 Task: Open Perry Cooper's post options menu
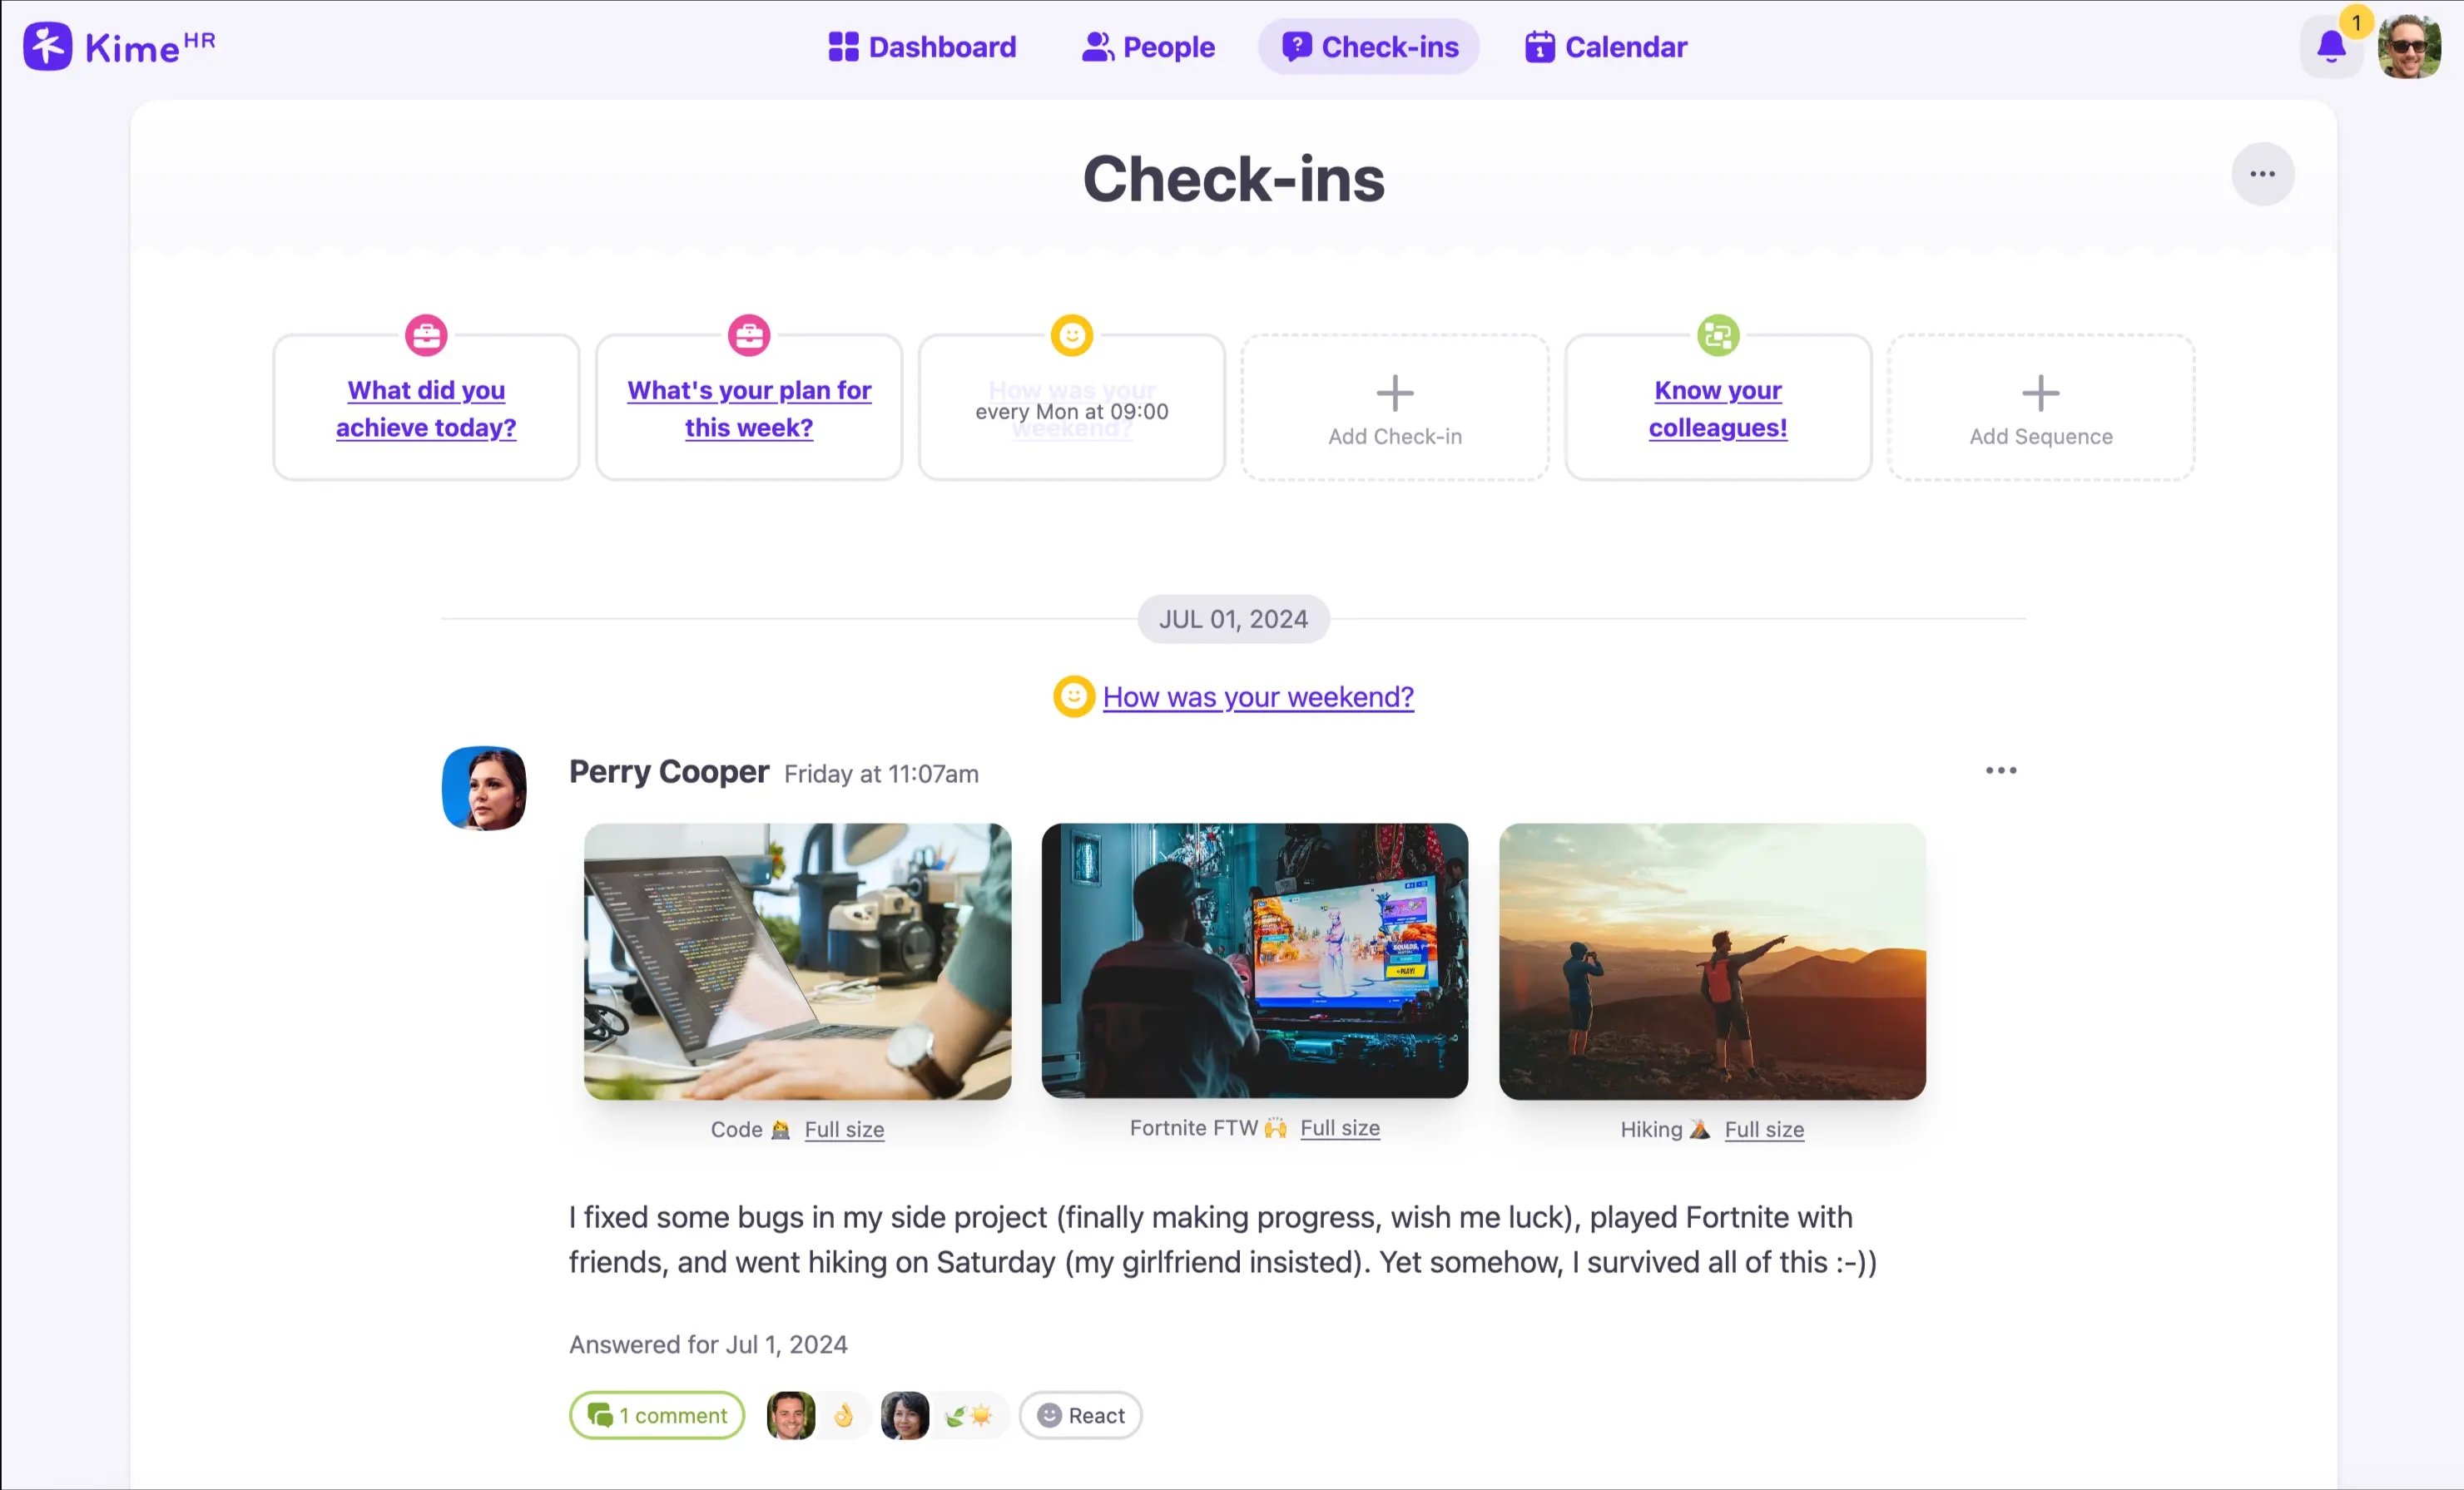click(2000, 770)
